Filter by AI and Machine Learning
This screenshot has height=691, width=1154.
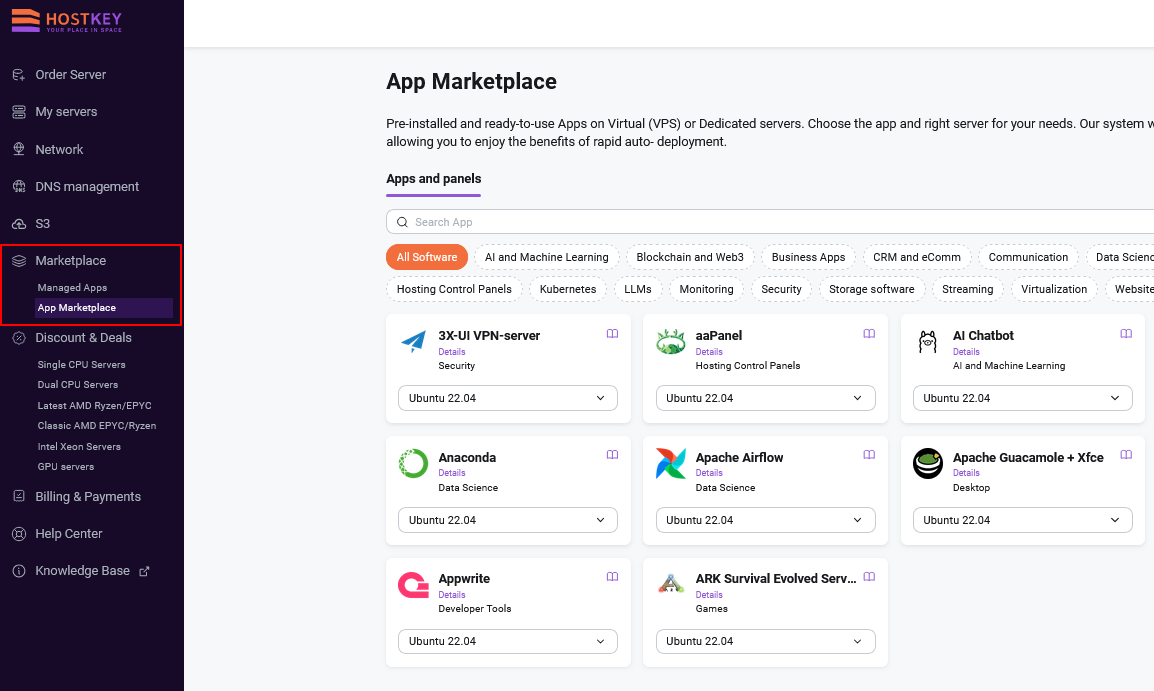(x=547, y=257)
